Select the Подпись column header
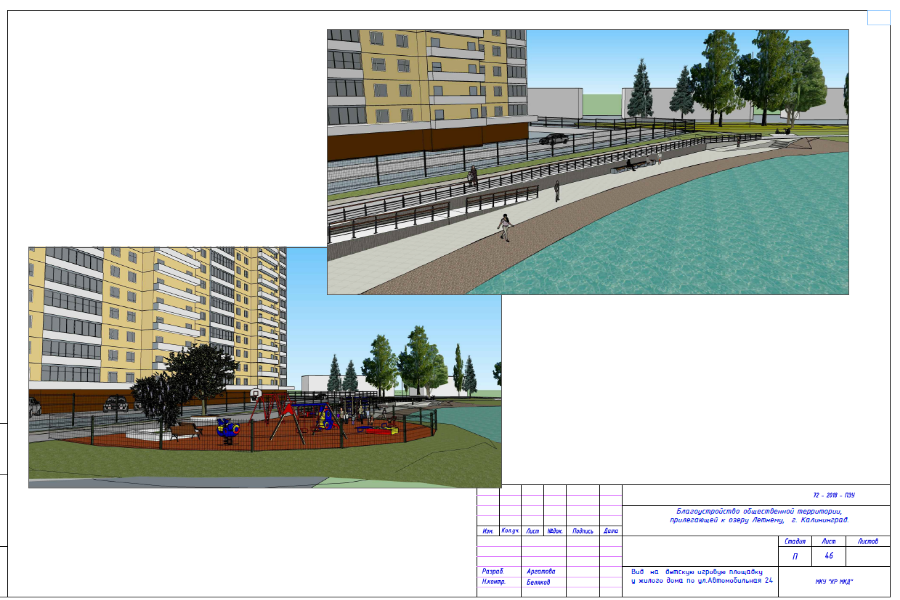The width and height of the screenshot is (900, 600). (x=583, y=531)
